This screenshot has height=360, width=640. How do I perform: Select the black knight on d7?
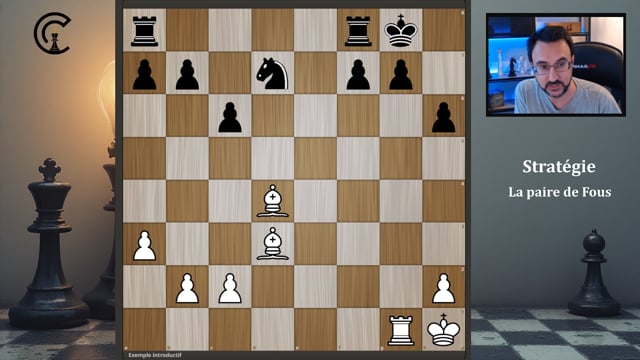coord(273,73)
